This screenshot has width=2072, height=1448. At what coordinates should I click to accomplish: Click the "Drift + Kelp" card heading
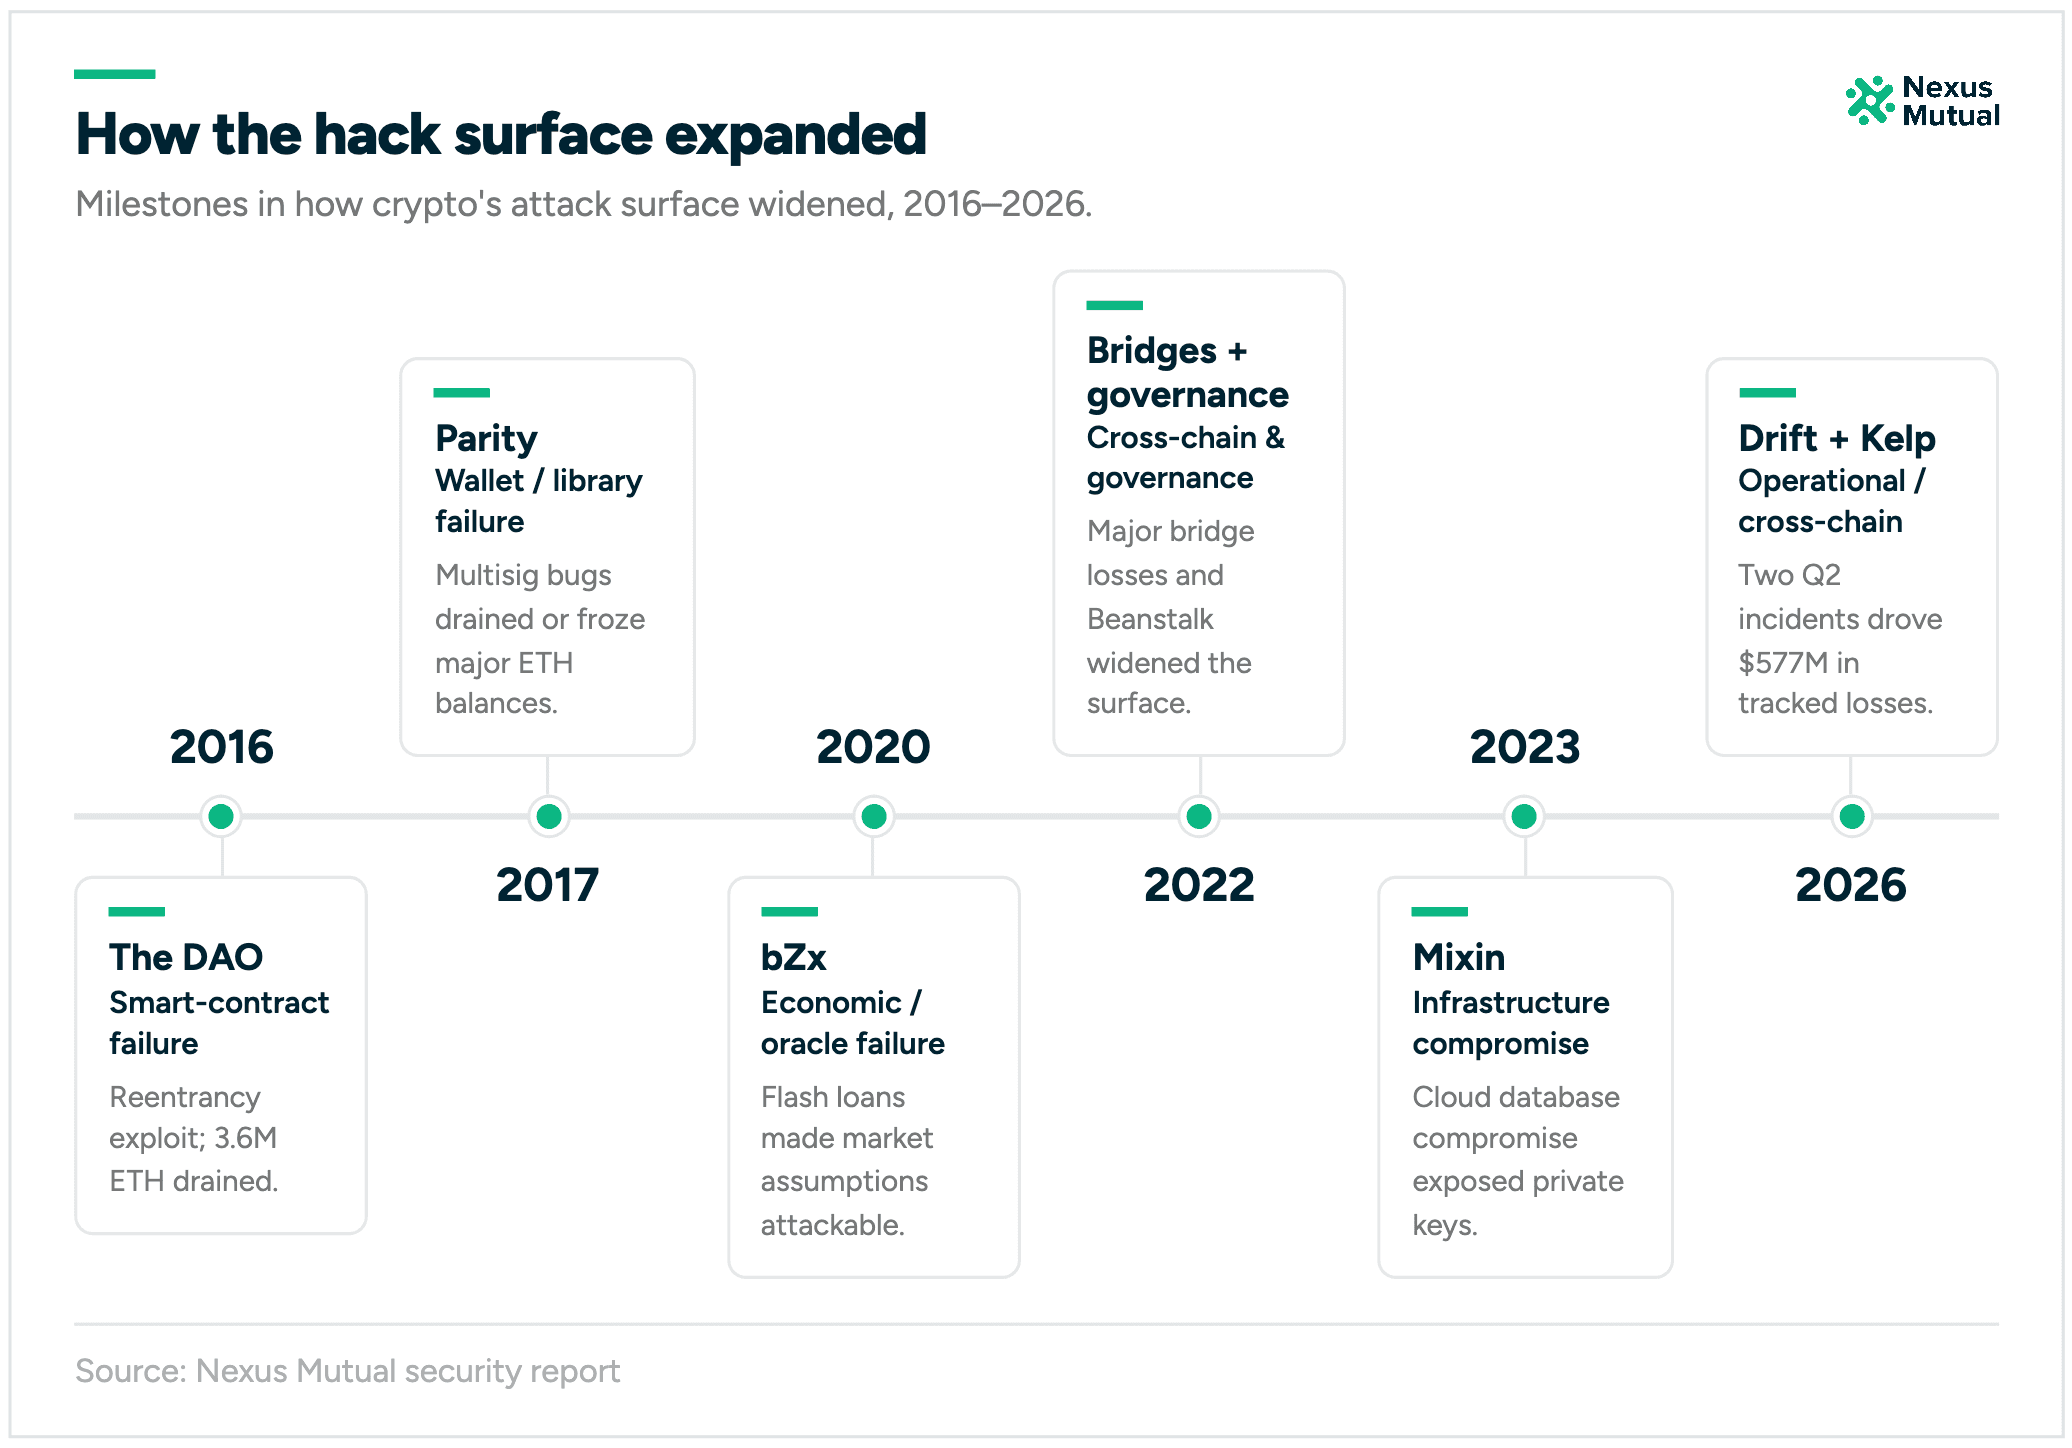[x=1837, y=439]
